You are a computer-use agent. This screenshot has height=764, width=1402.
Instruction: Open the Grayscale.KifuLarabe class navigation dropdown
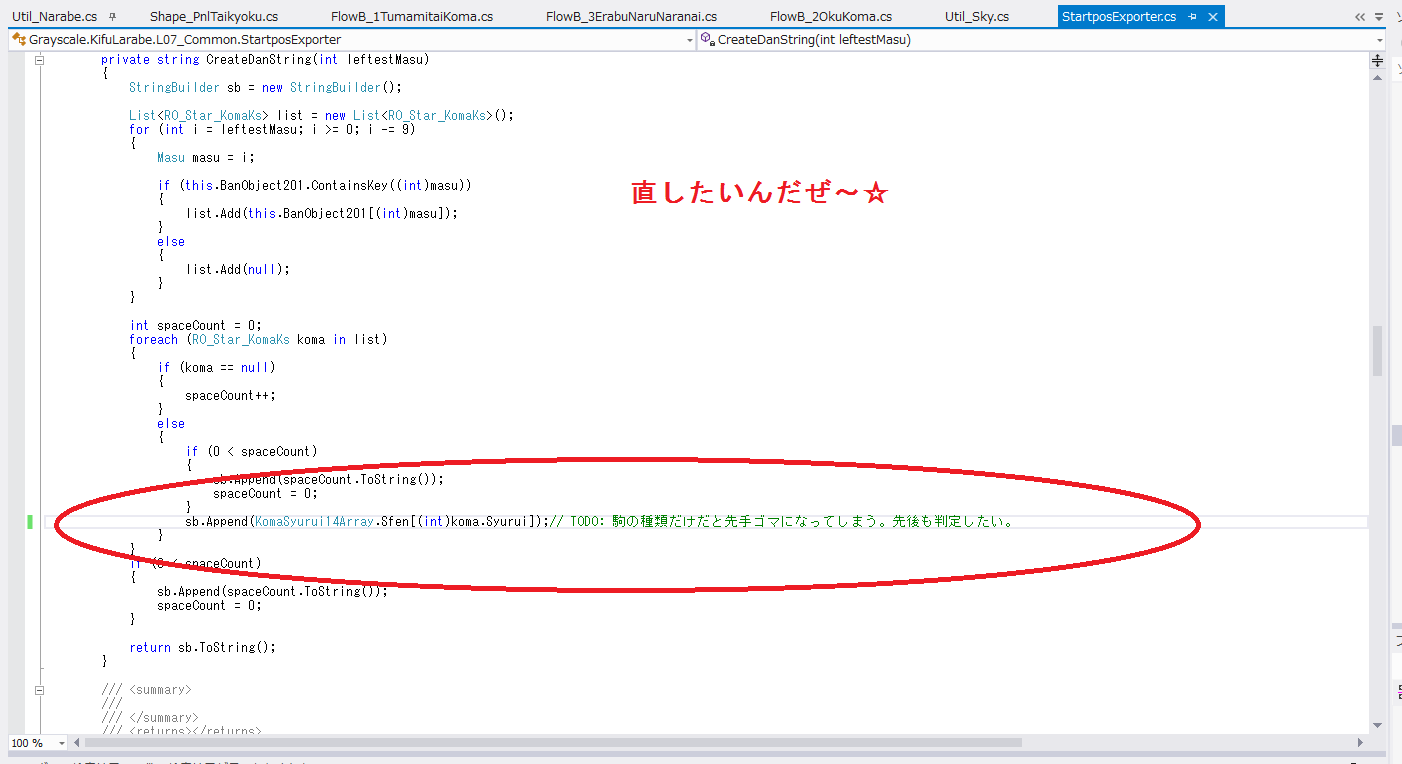(689, 40)
